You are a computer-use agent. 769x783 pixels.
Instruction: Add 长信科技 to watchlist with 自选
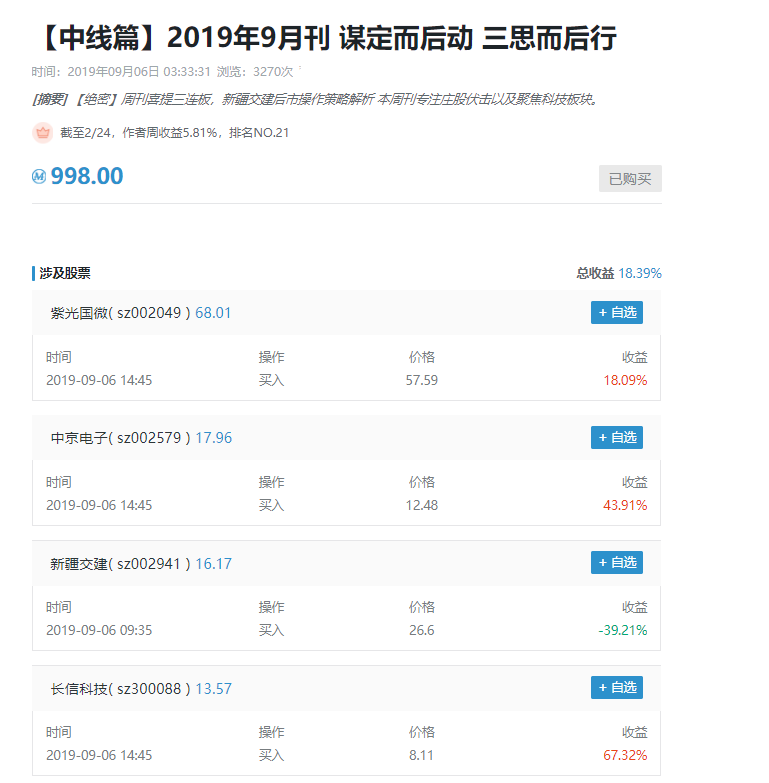click(617, 688)
